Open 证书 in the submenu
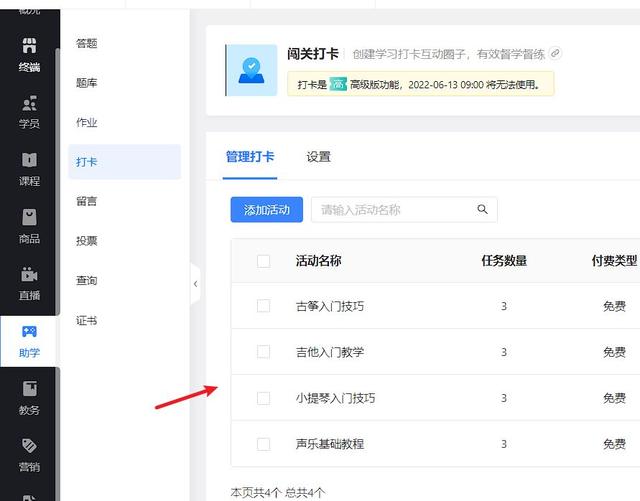The height and width of the screenshot is (501, 640). pyautogui.click(x=87, y=321)
